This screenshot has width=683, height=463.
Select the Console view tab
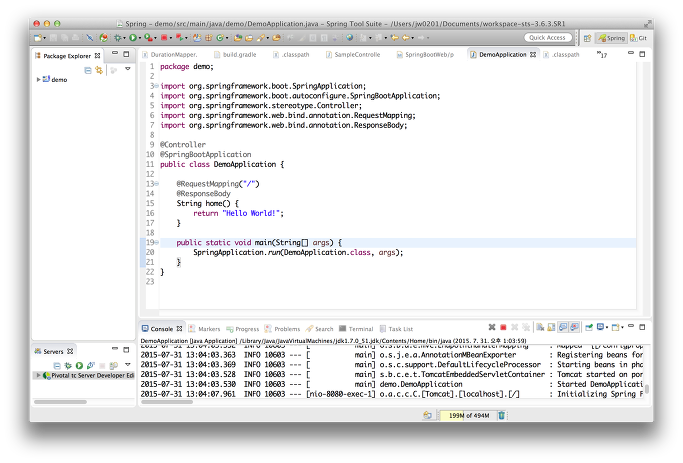(x=162, y=329)
